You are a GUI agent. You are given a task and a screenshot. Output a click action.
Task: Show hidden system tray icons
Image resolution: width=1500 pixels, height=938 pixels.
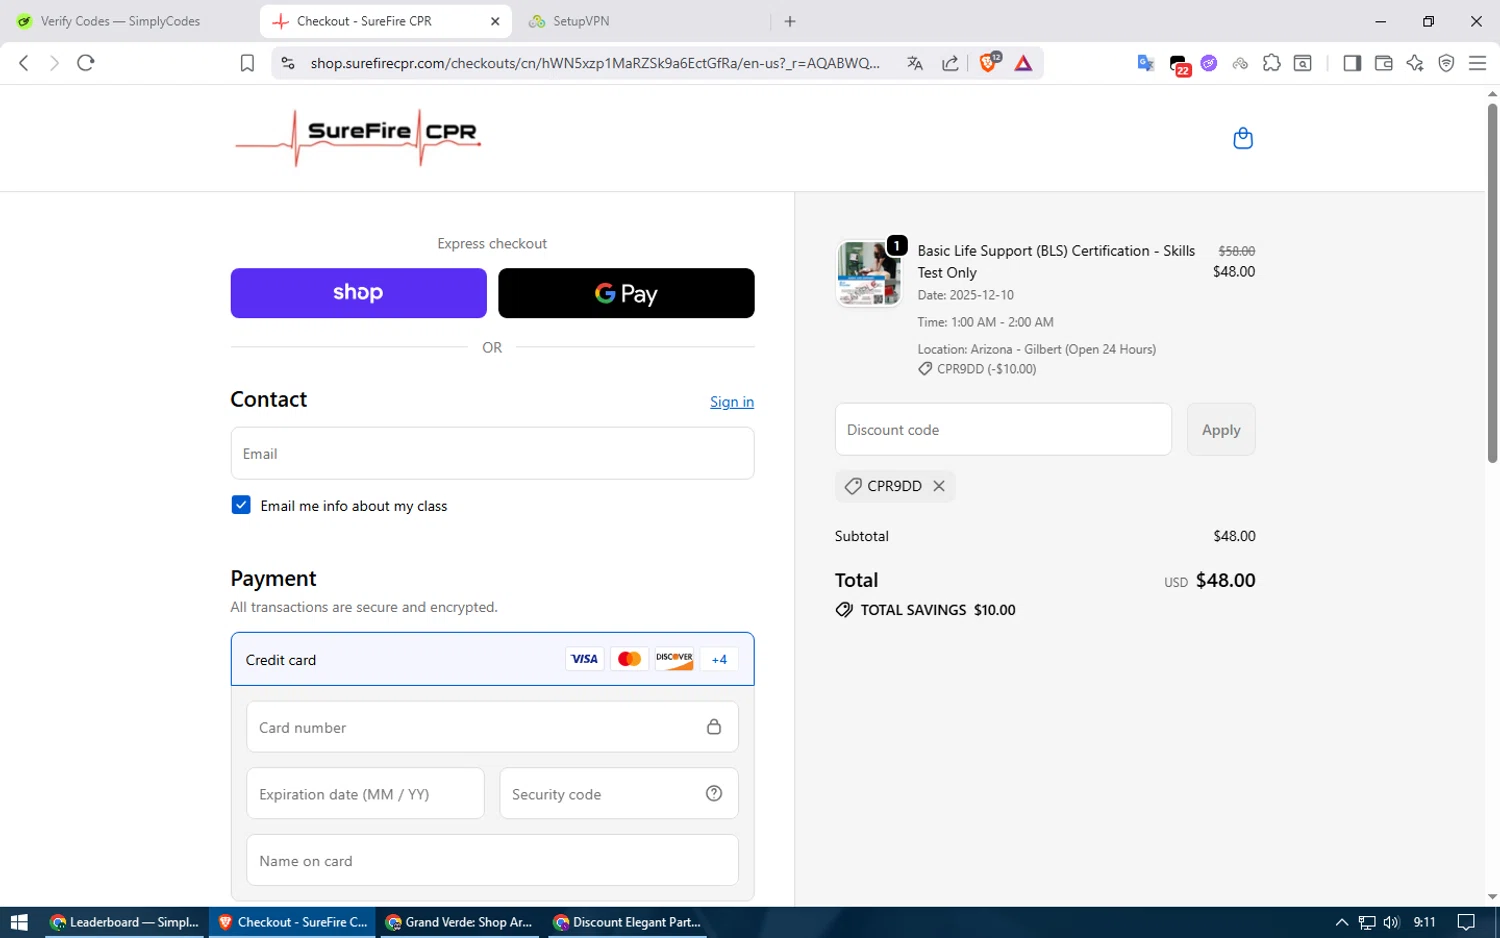[1342, 922]
